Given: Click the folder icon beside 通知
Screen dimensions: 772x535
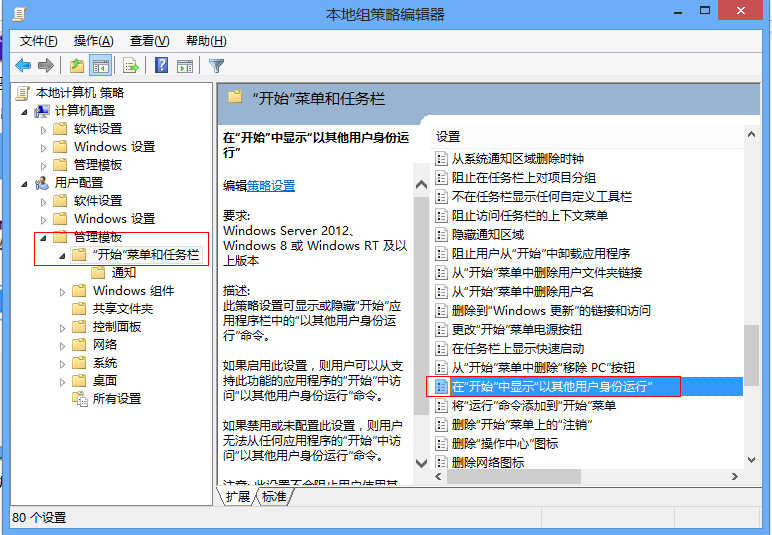Looking at the screenshot, I should point(98,273).
